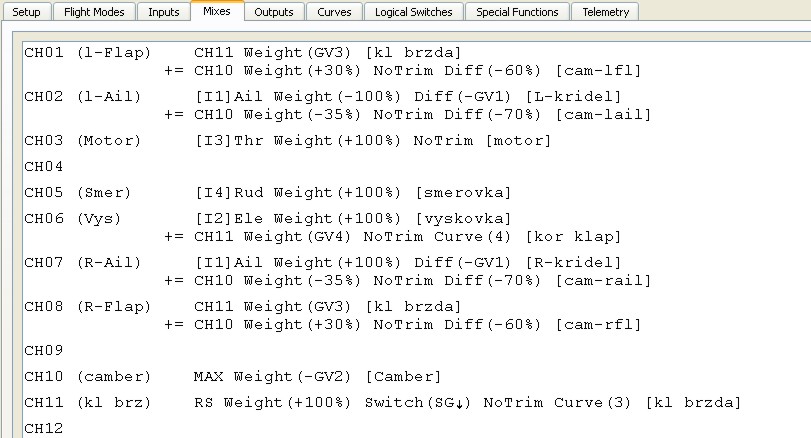811x438 pixels.
Task: Select CH11 kl brz Switch(SG) mix
Action: tap(467, 403)
